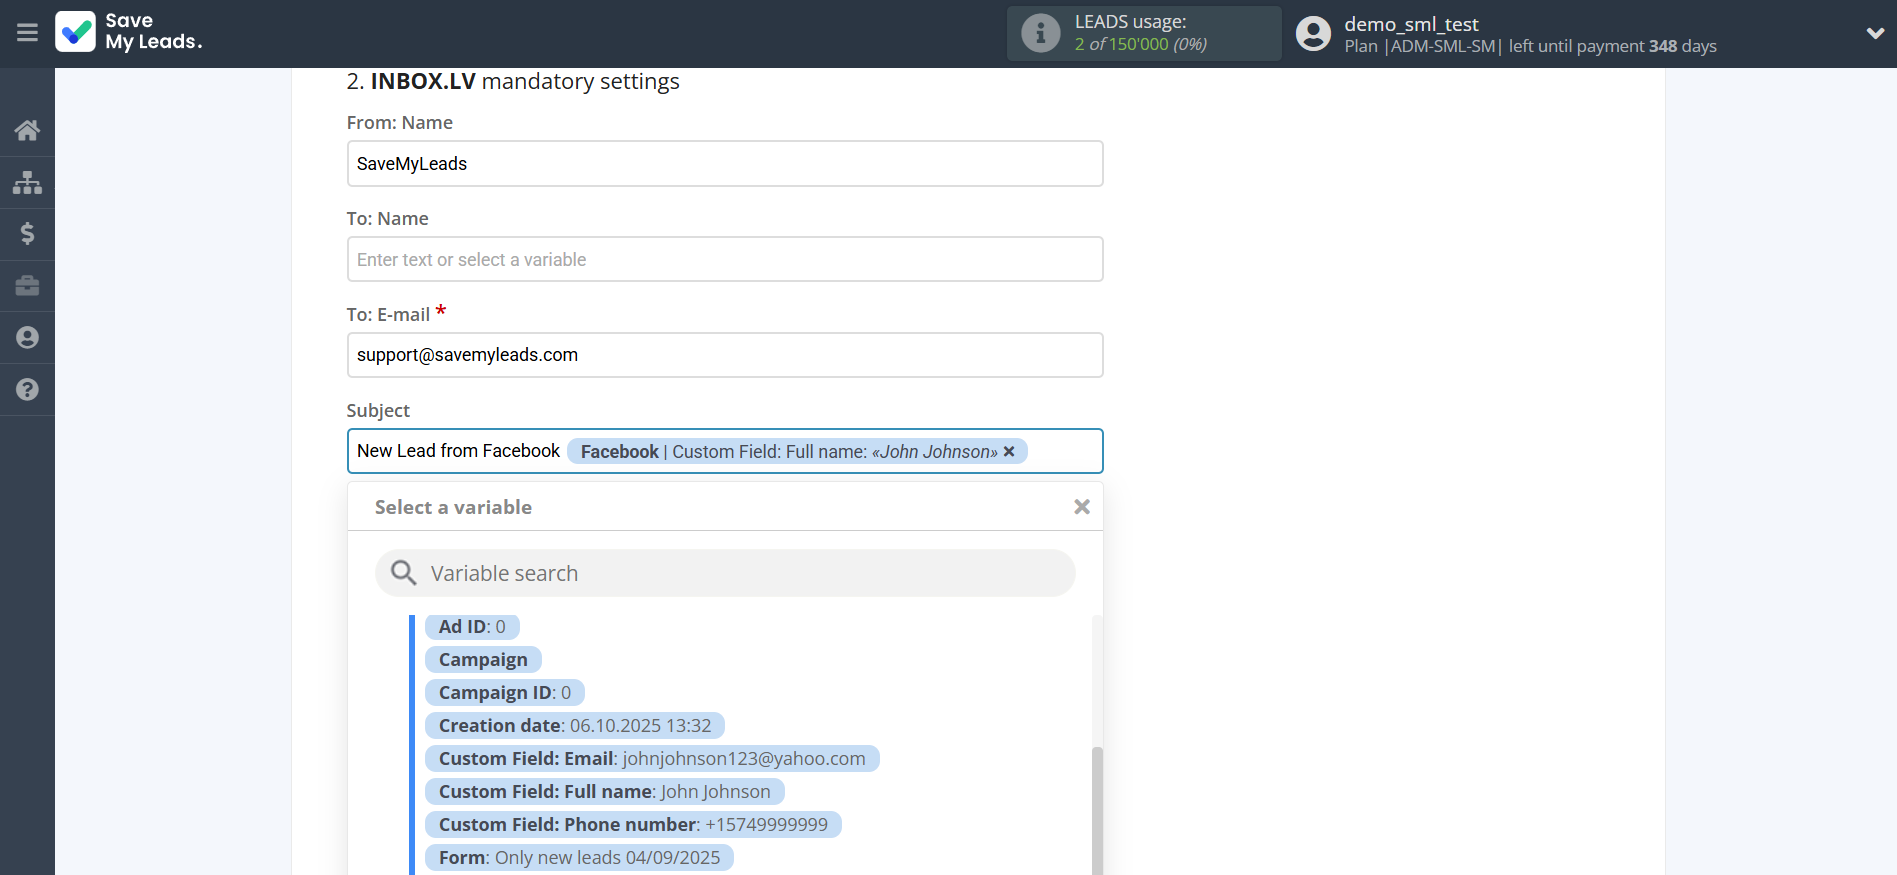1897x875 pixels.
Task: Open the briefcase icon in sidebar
Action: click(x=27, y=286)
